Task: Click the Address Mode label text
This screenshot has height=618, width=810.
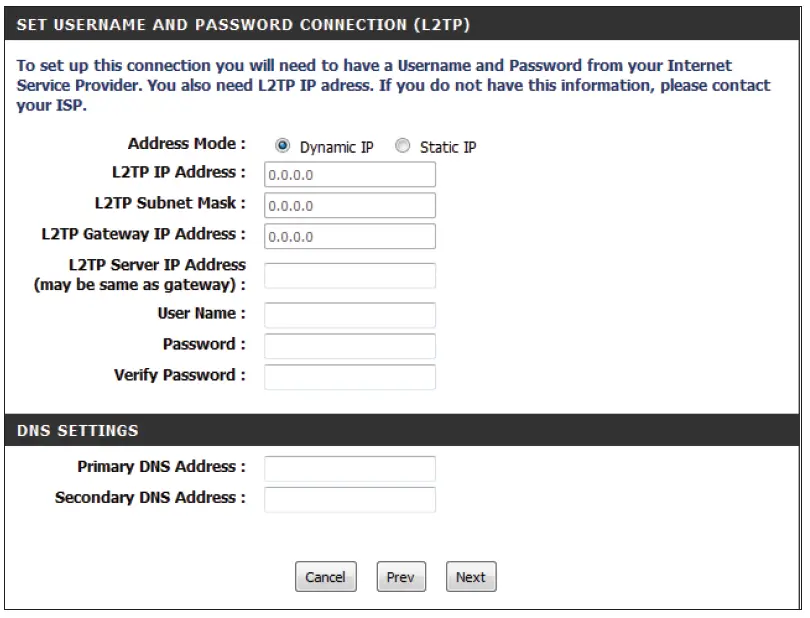Action: (186, 144)
